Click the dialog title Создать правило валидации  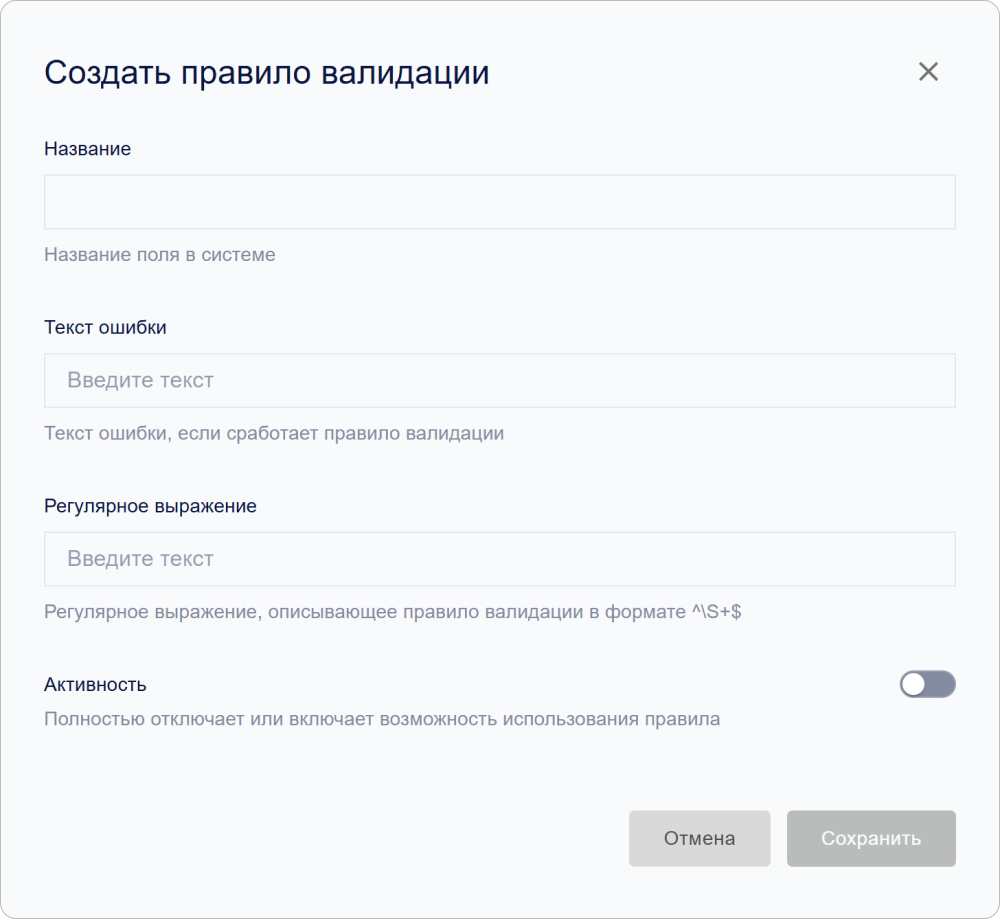tap(266, 72)
